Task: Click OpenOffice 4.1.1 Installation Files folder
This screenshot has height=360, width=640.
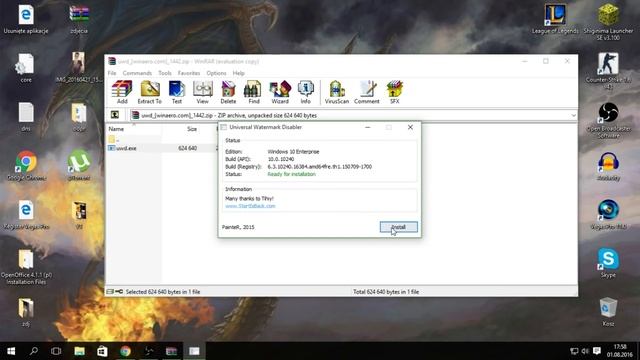Action: (26, 267)
